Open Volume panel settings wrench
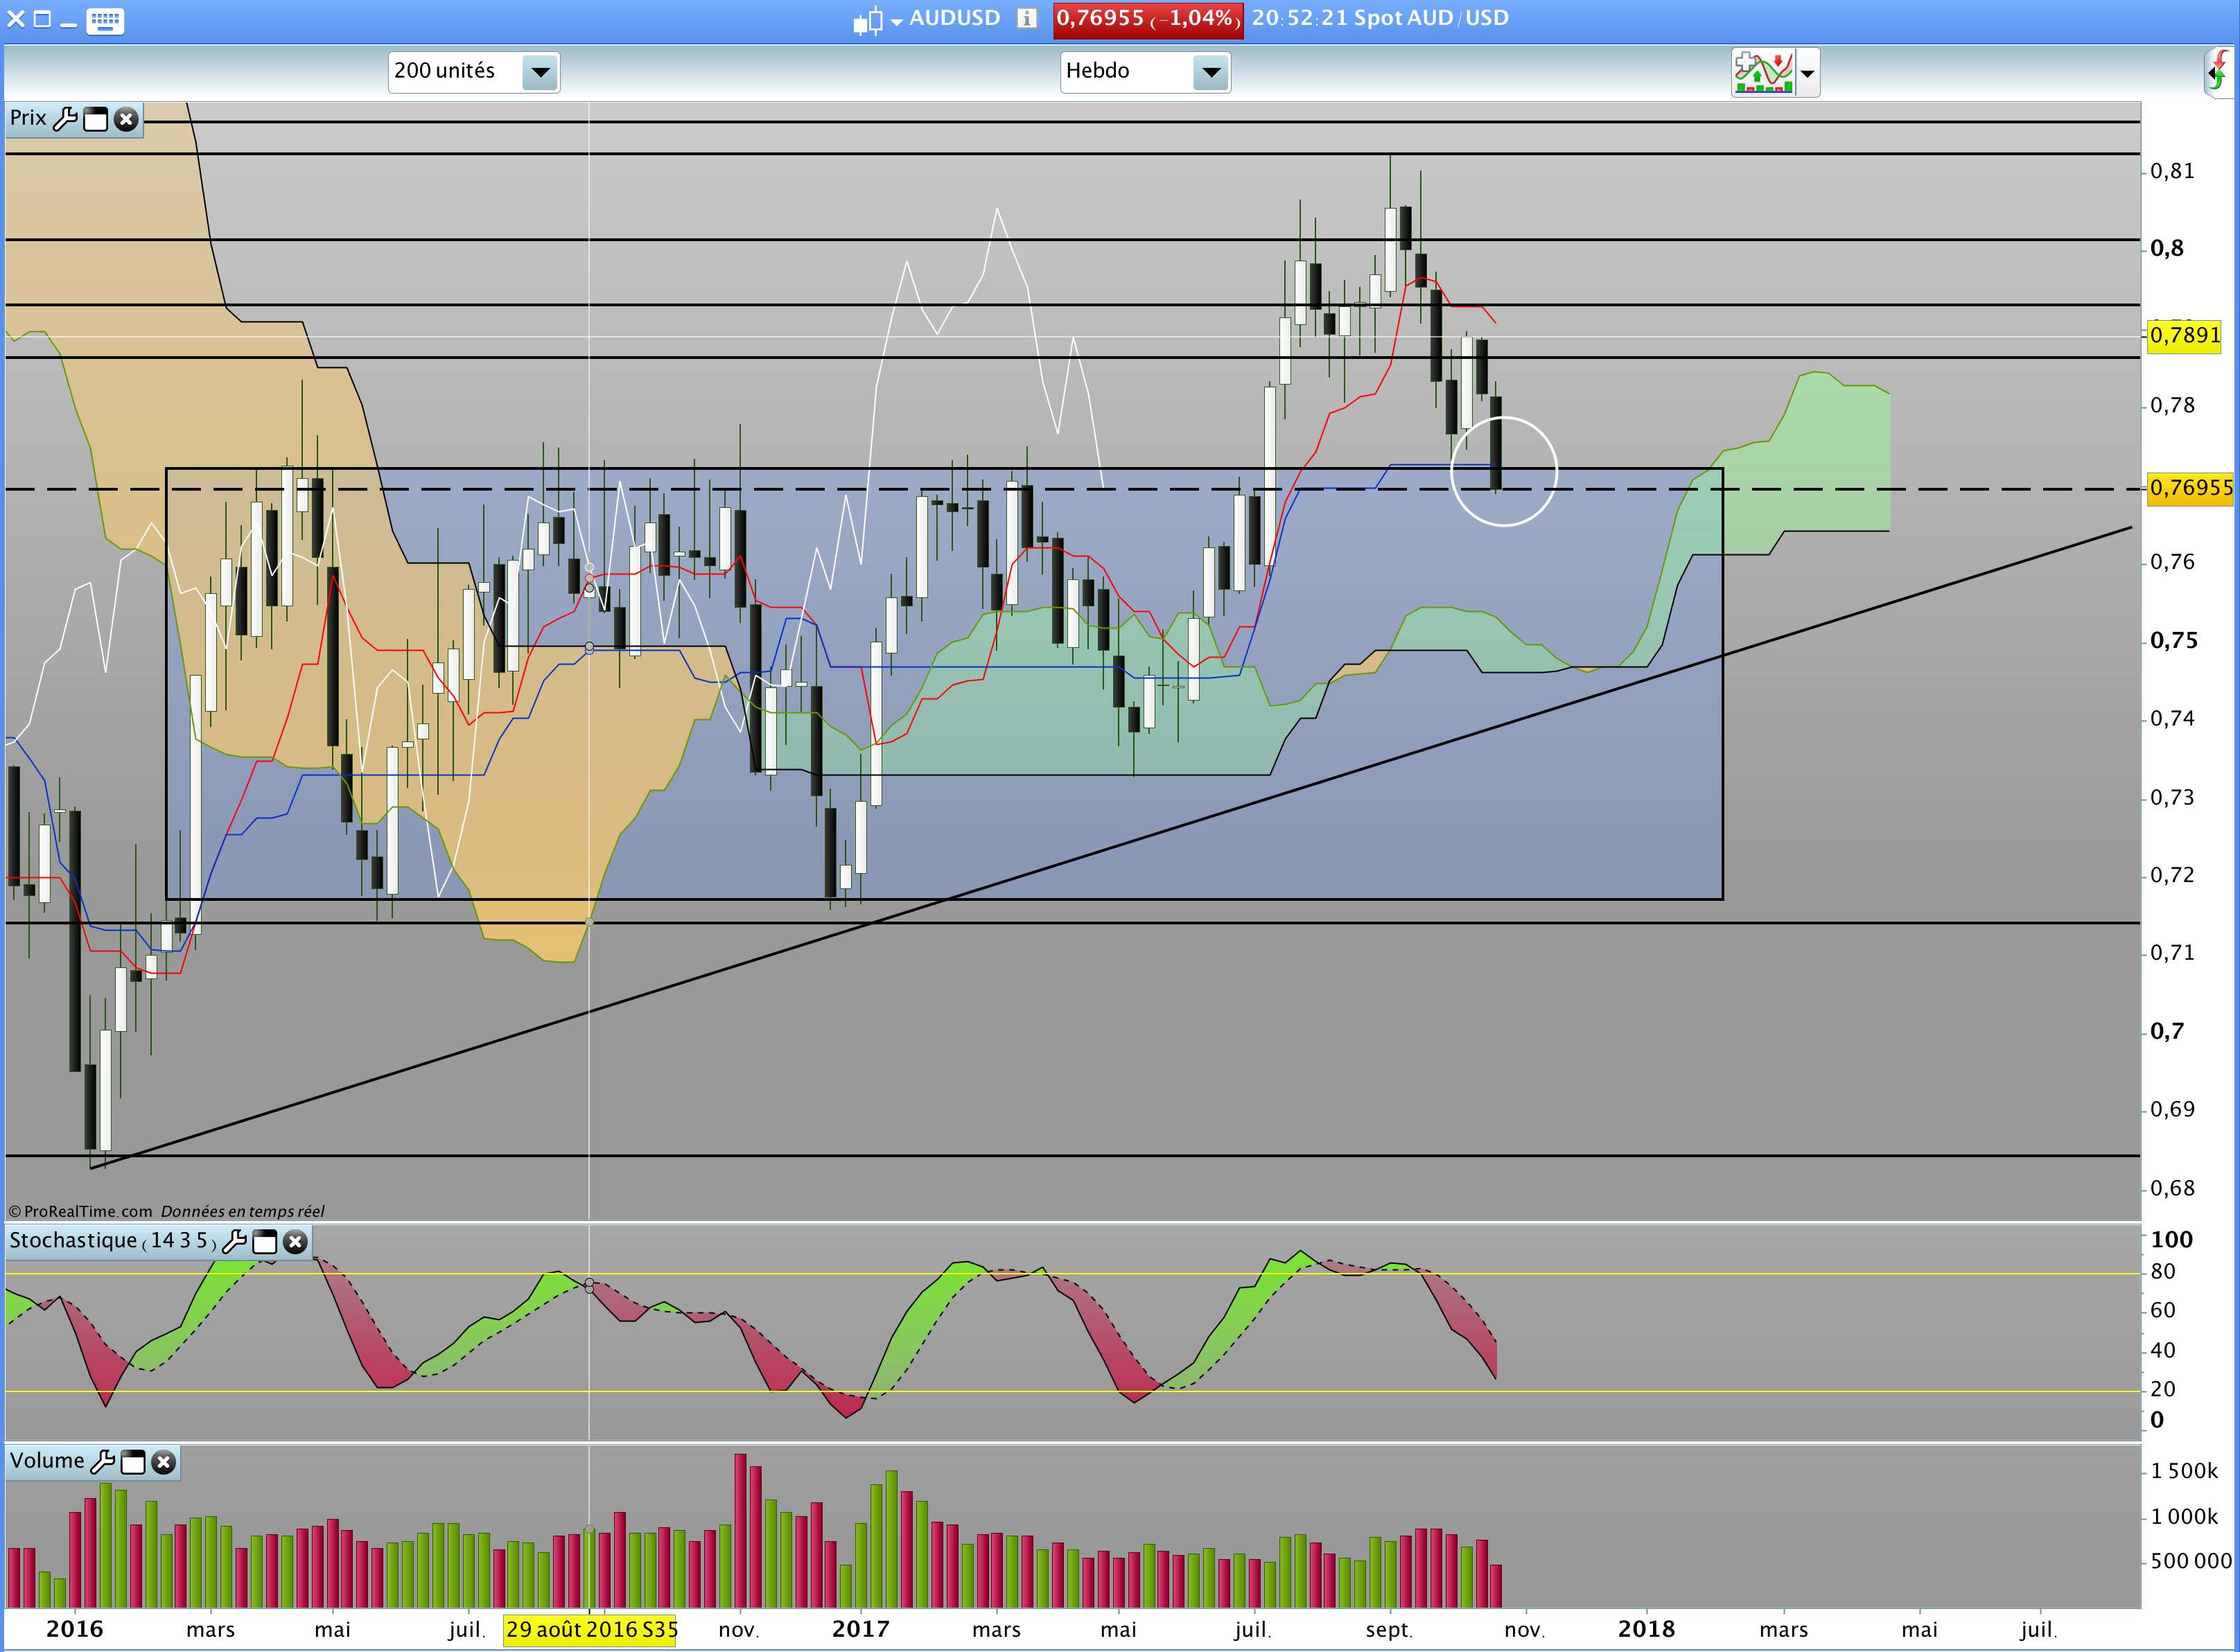The width and height of the screenshot is (2240, 1652). coord(102,1462)
